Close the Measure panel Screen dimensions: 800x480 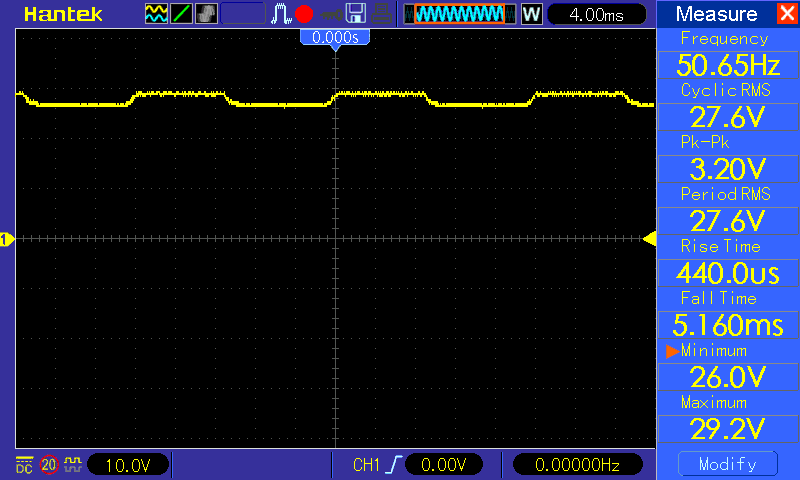[787, 13]
